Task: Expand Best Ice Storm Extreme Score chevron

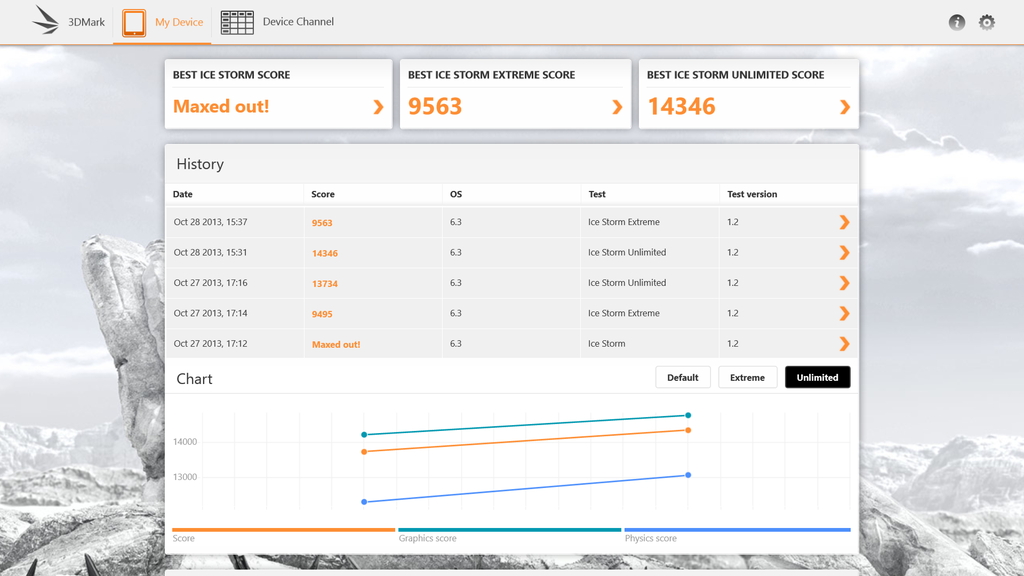Action: click(617, 107)
